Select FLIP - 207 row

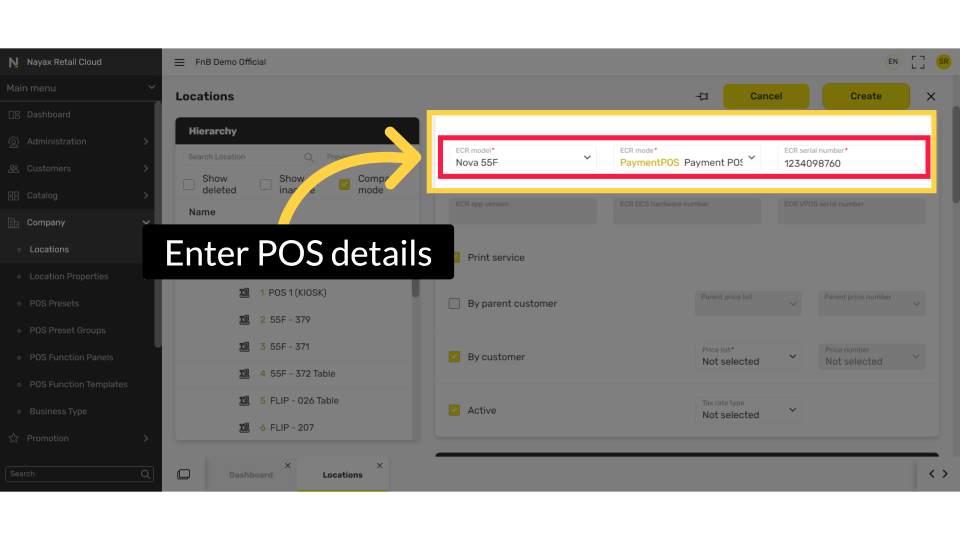click(x=294, y=427)
